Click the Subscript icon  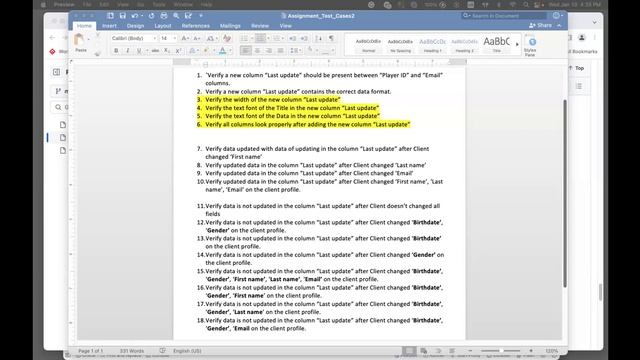pos(167,51)
